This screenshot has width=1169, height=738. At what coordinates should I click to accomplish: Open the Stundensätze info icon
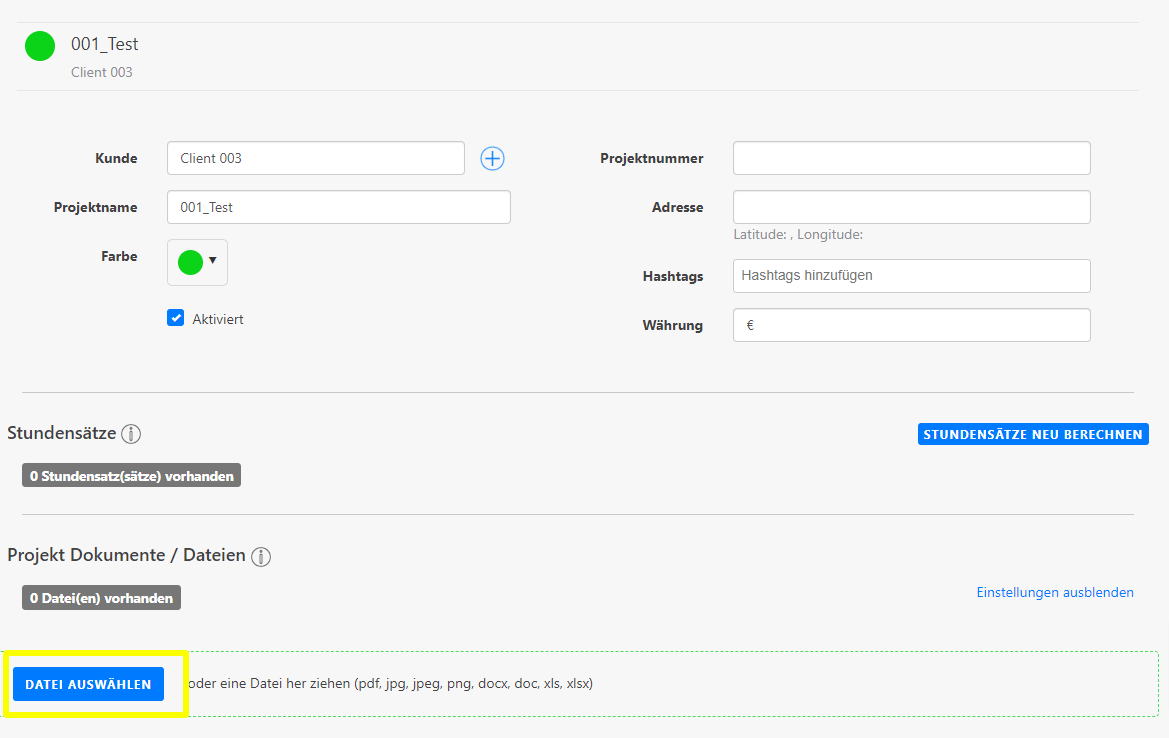(131, 434)
